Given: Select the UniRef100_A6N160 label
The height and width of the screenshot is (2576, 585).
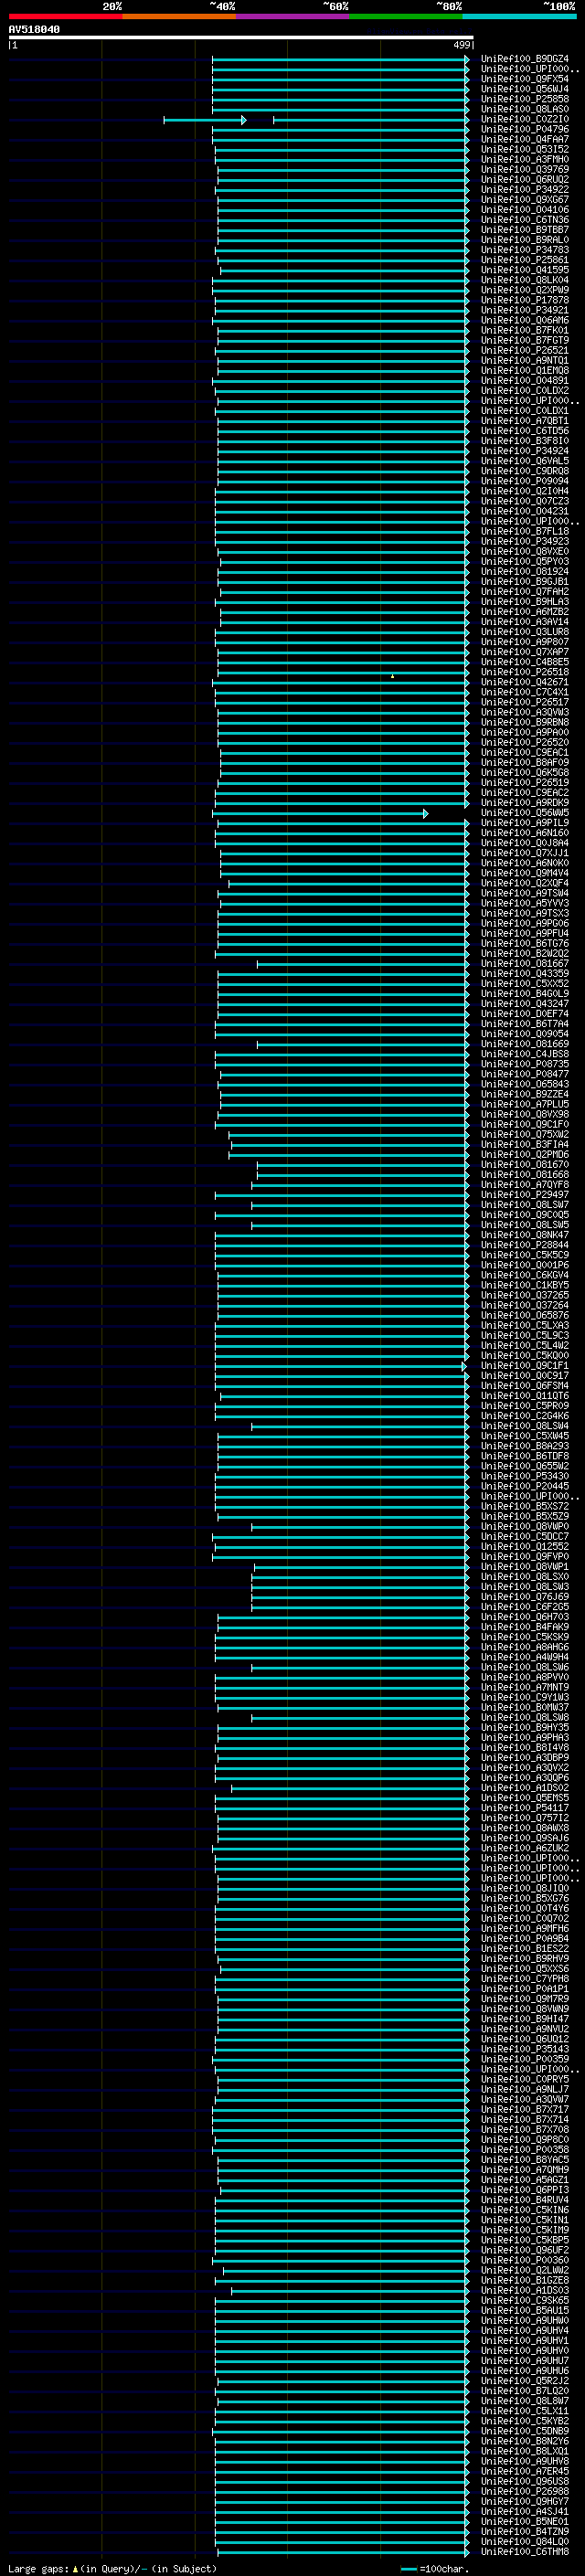Looking at the screenshot, I should pos(525,832).
